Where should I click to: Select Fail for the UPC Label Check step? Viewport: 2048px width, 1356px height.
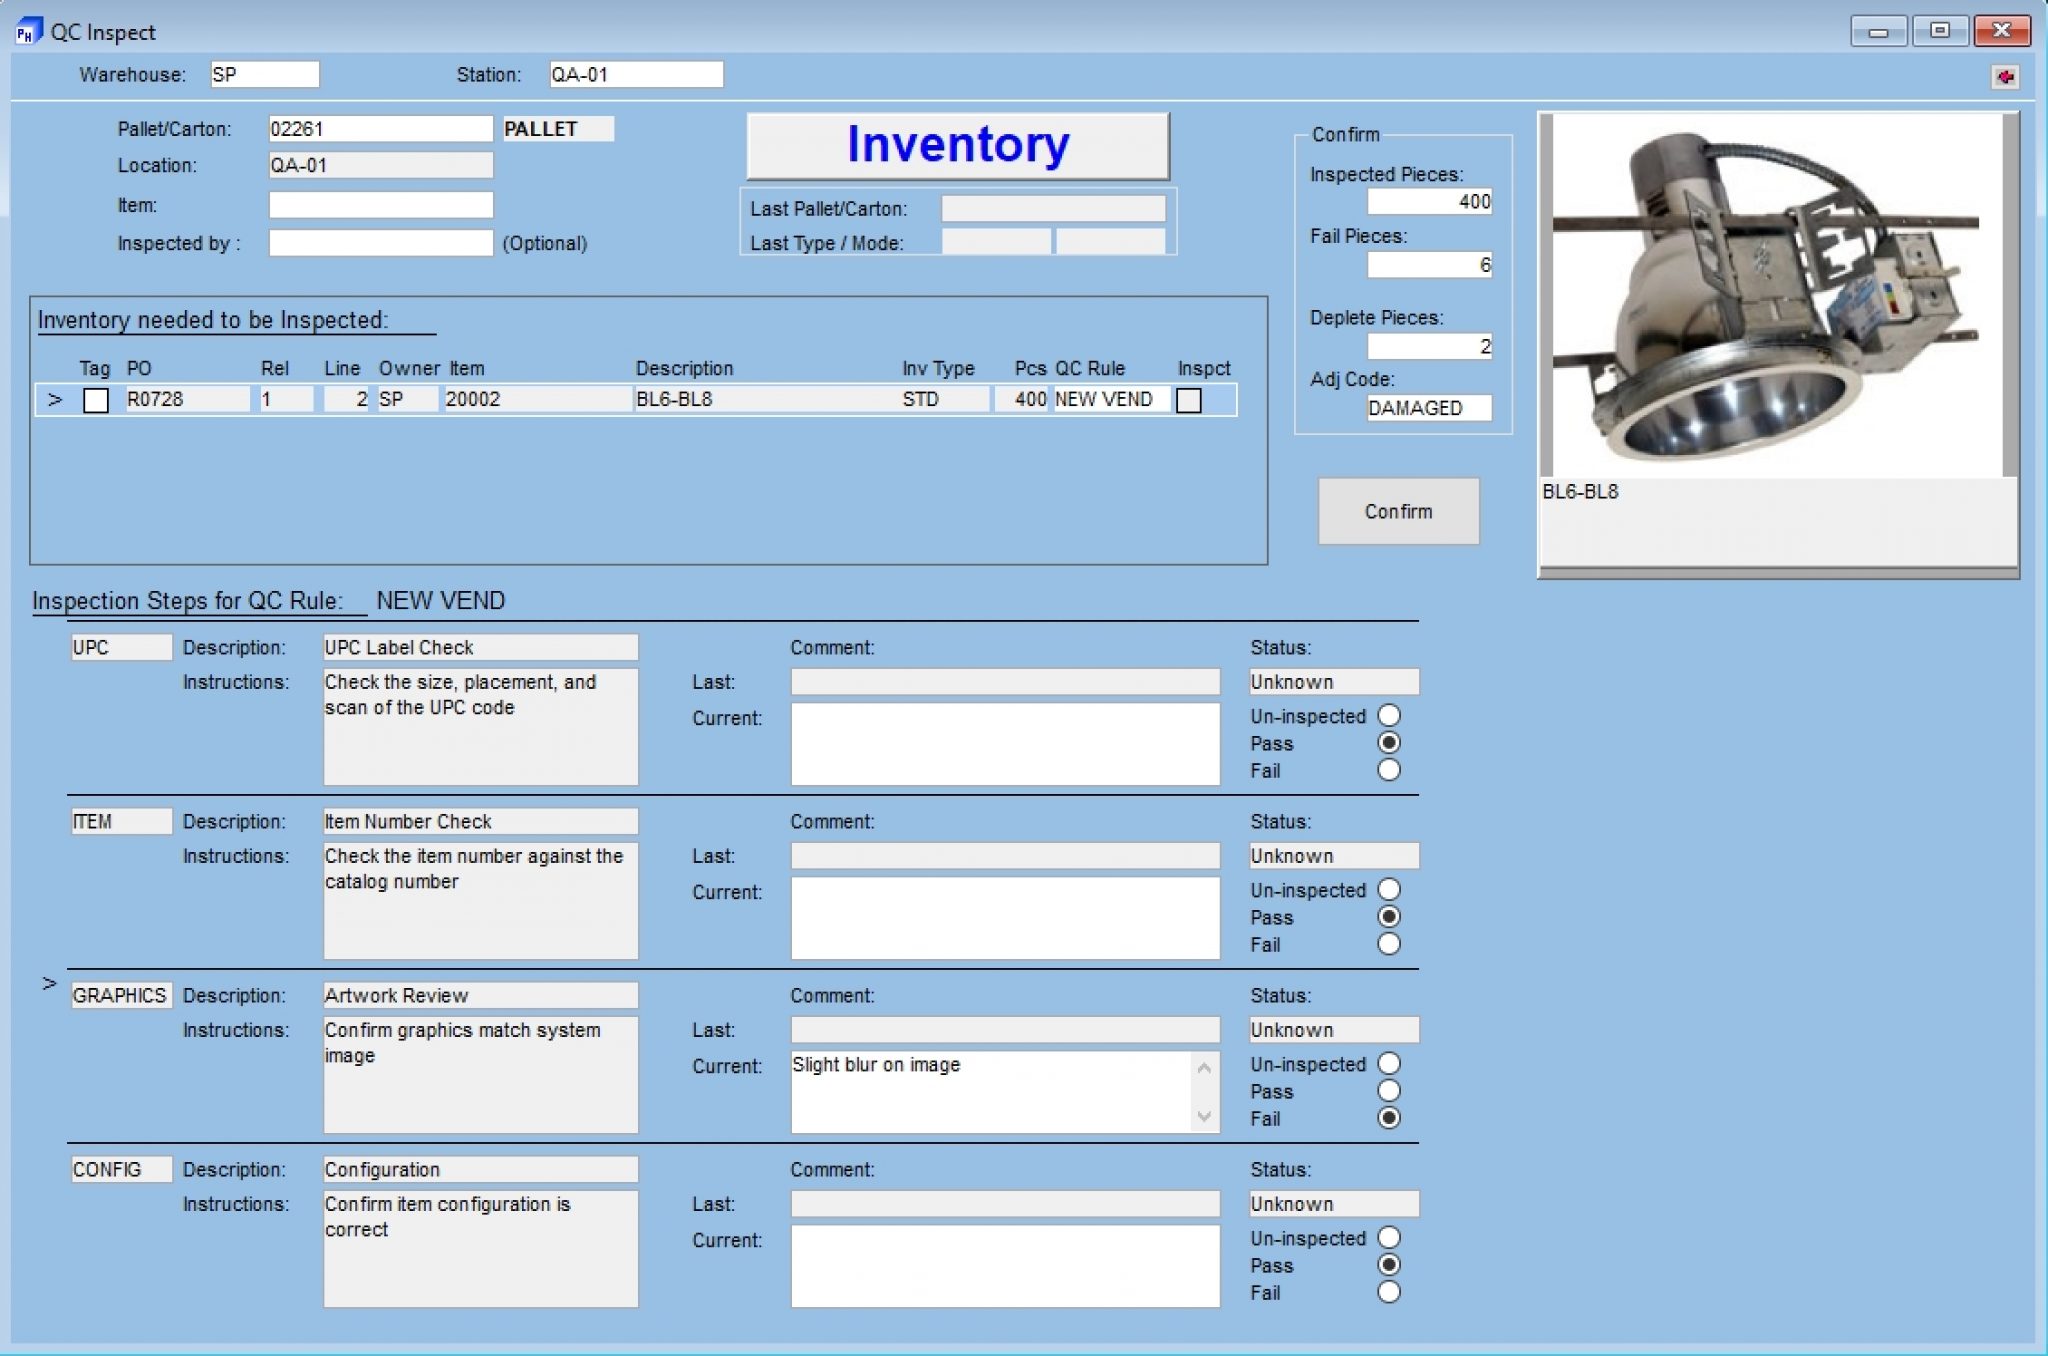pyautogui.click(x=1390, y=770)
